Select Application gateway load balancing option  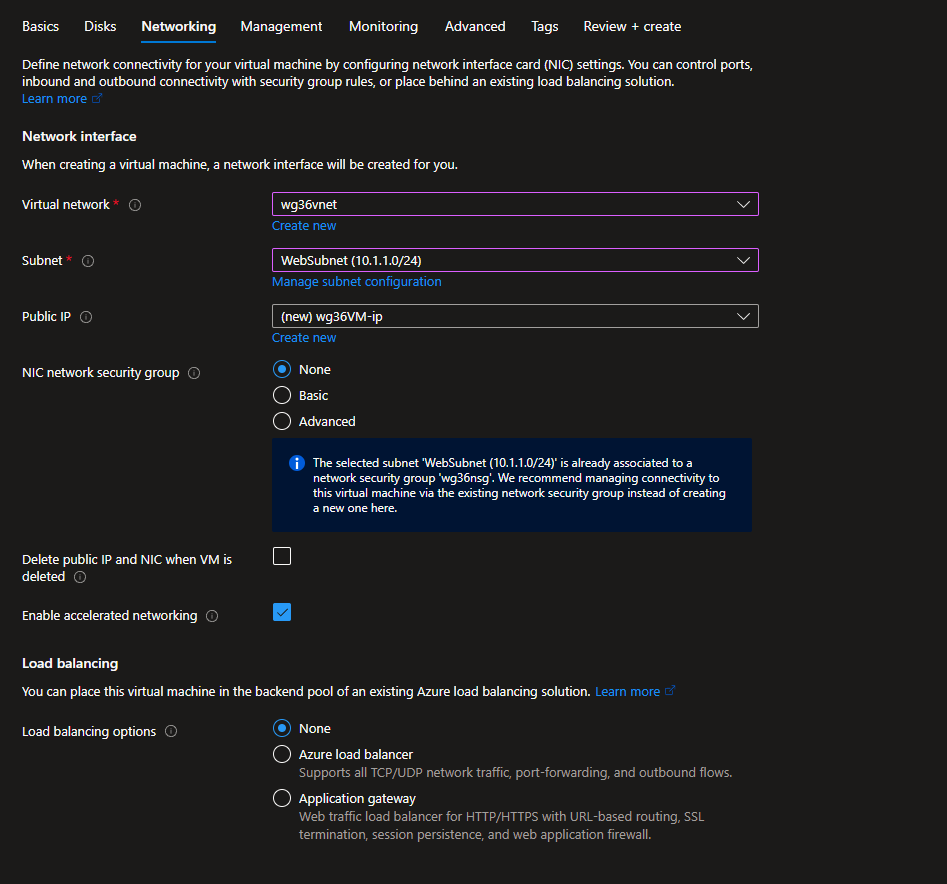(282, 799)
